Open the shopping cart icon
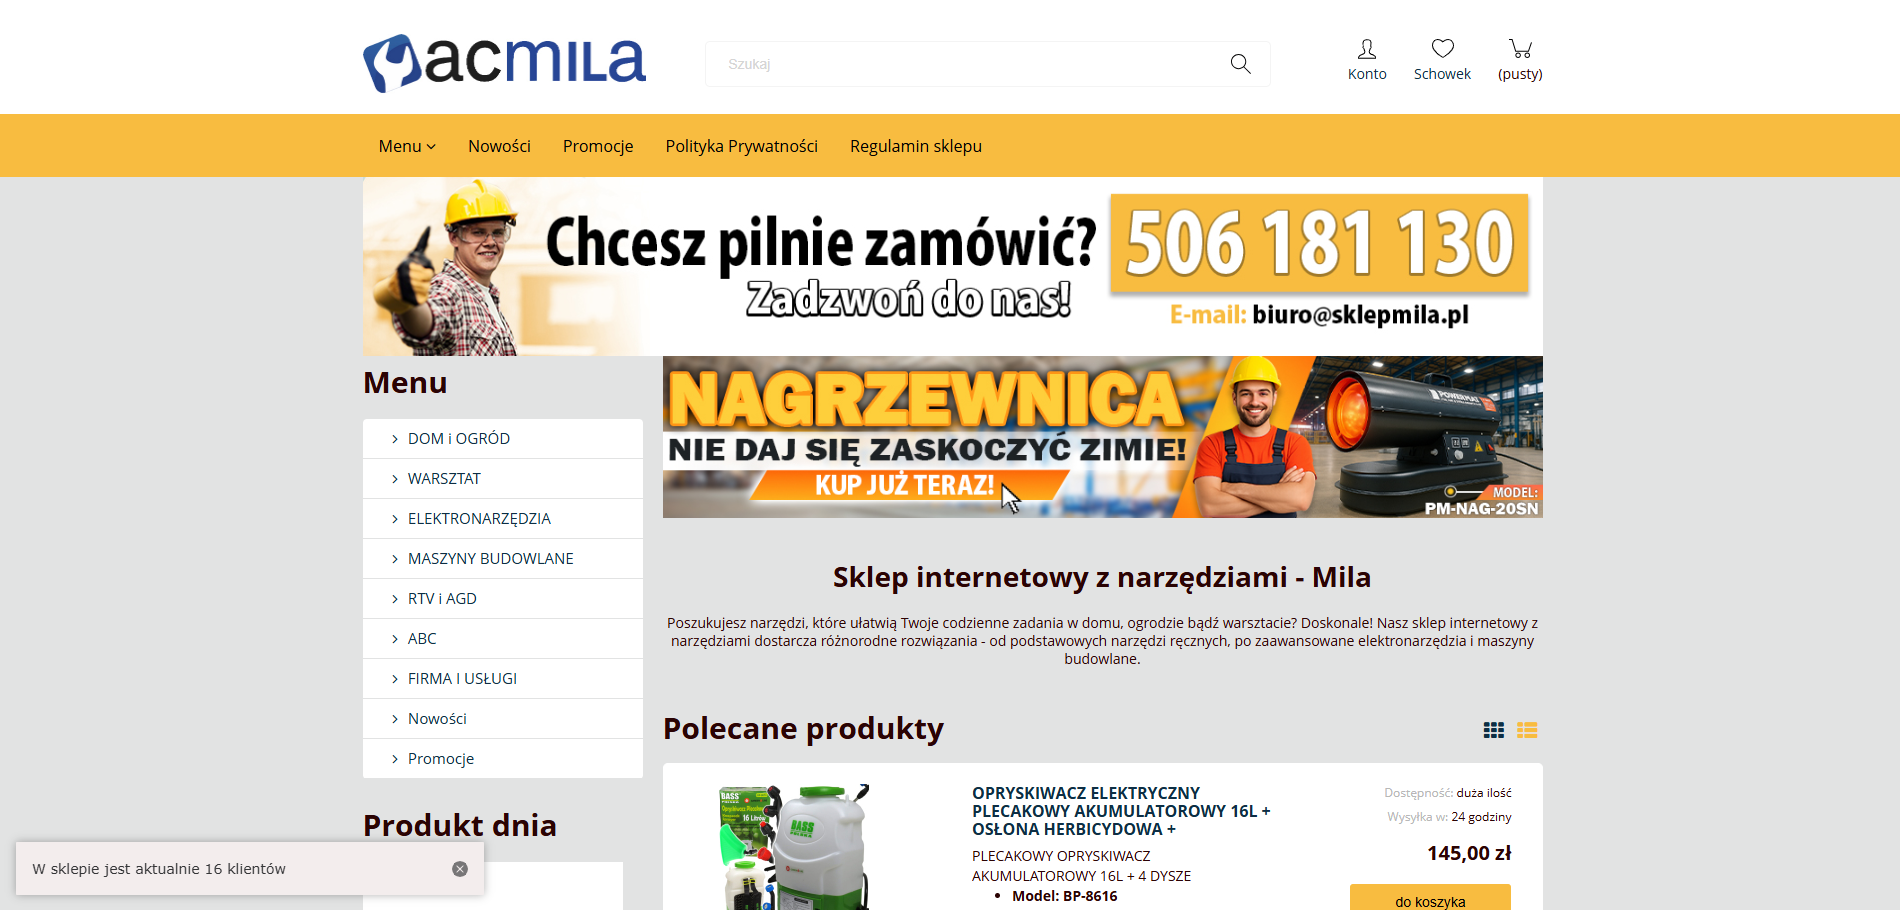 pos(1520,48)
